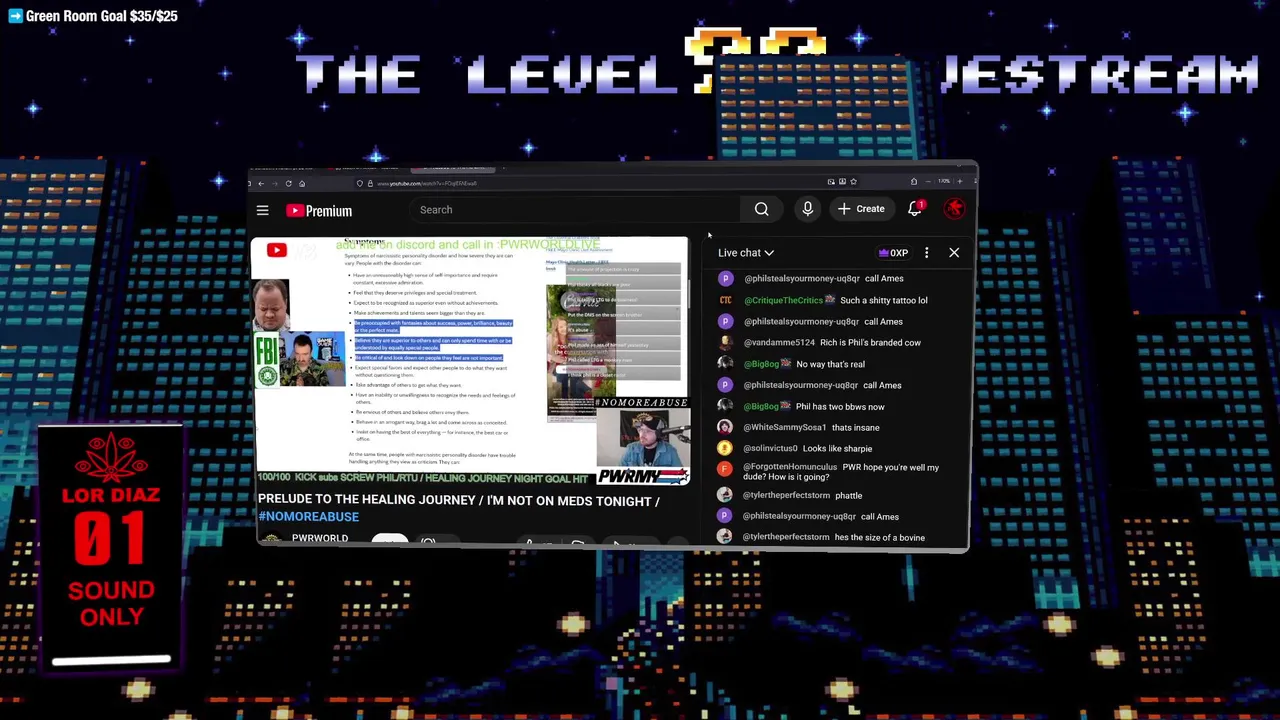Screen dimensions: 1280x720
Task: Close the live chat panel
Action: click(954, 253)
